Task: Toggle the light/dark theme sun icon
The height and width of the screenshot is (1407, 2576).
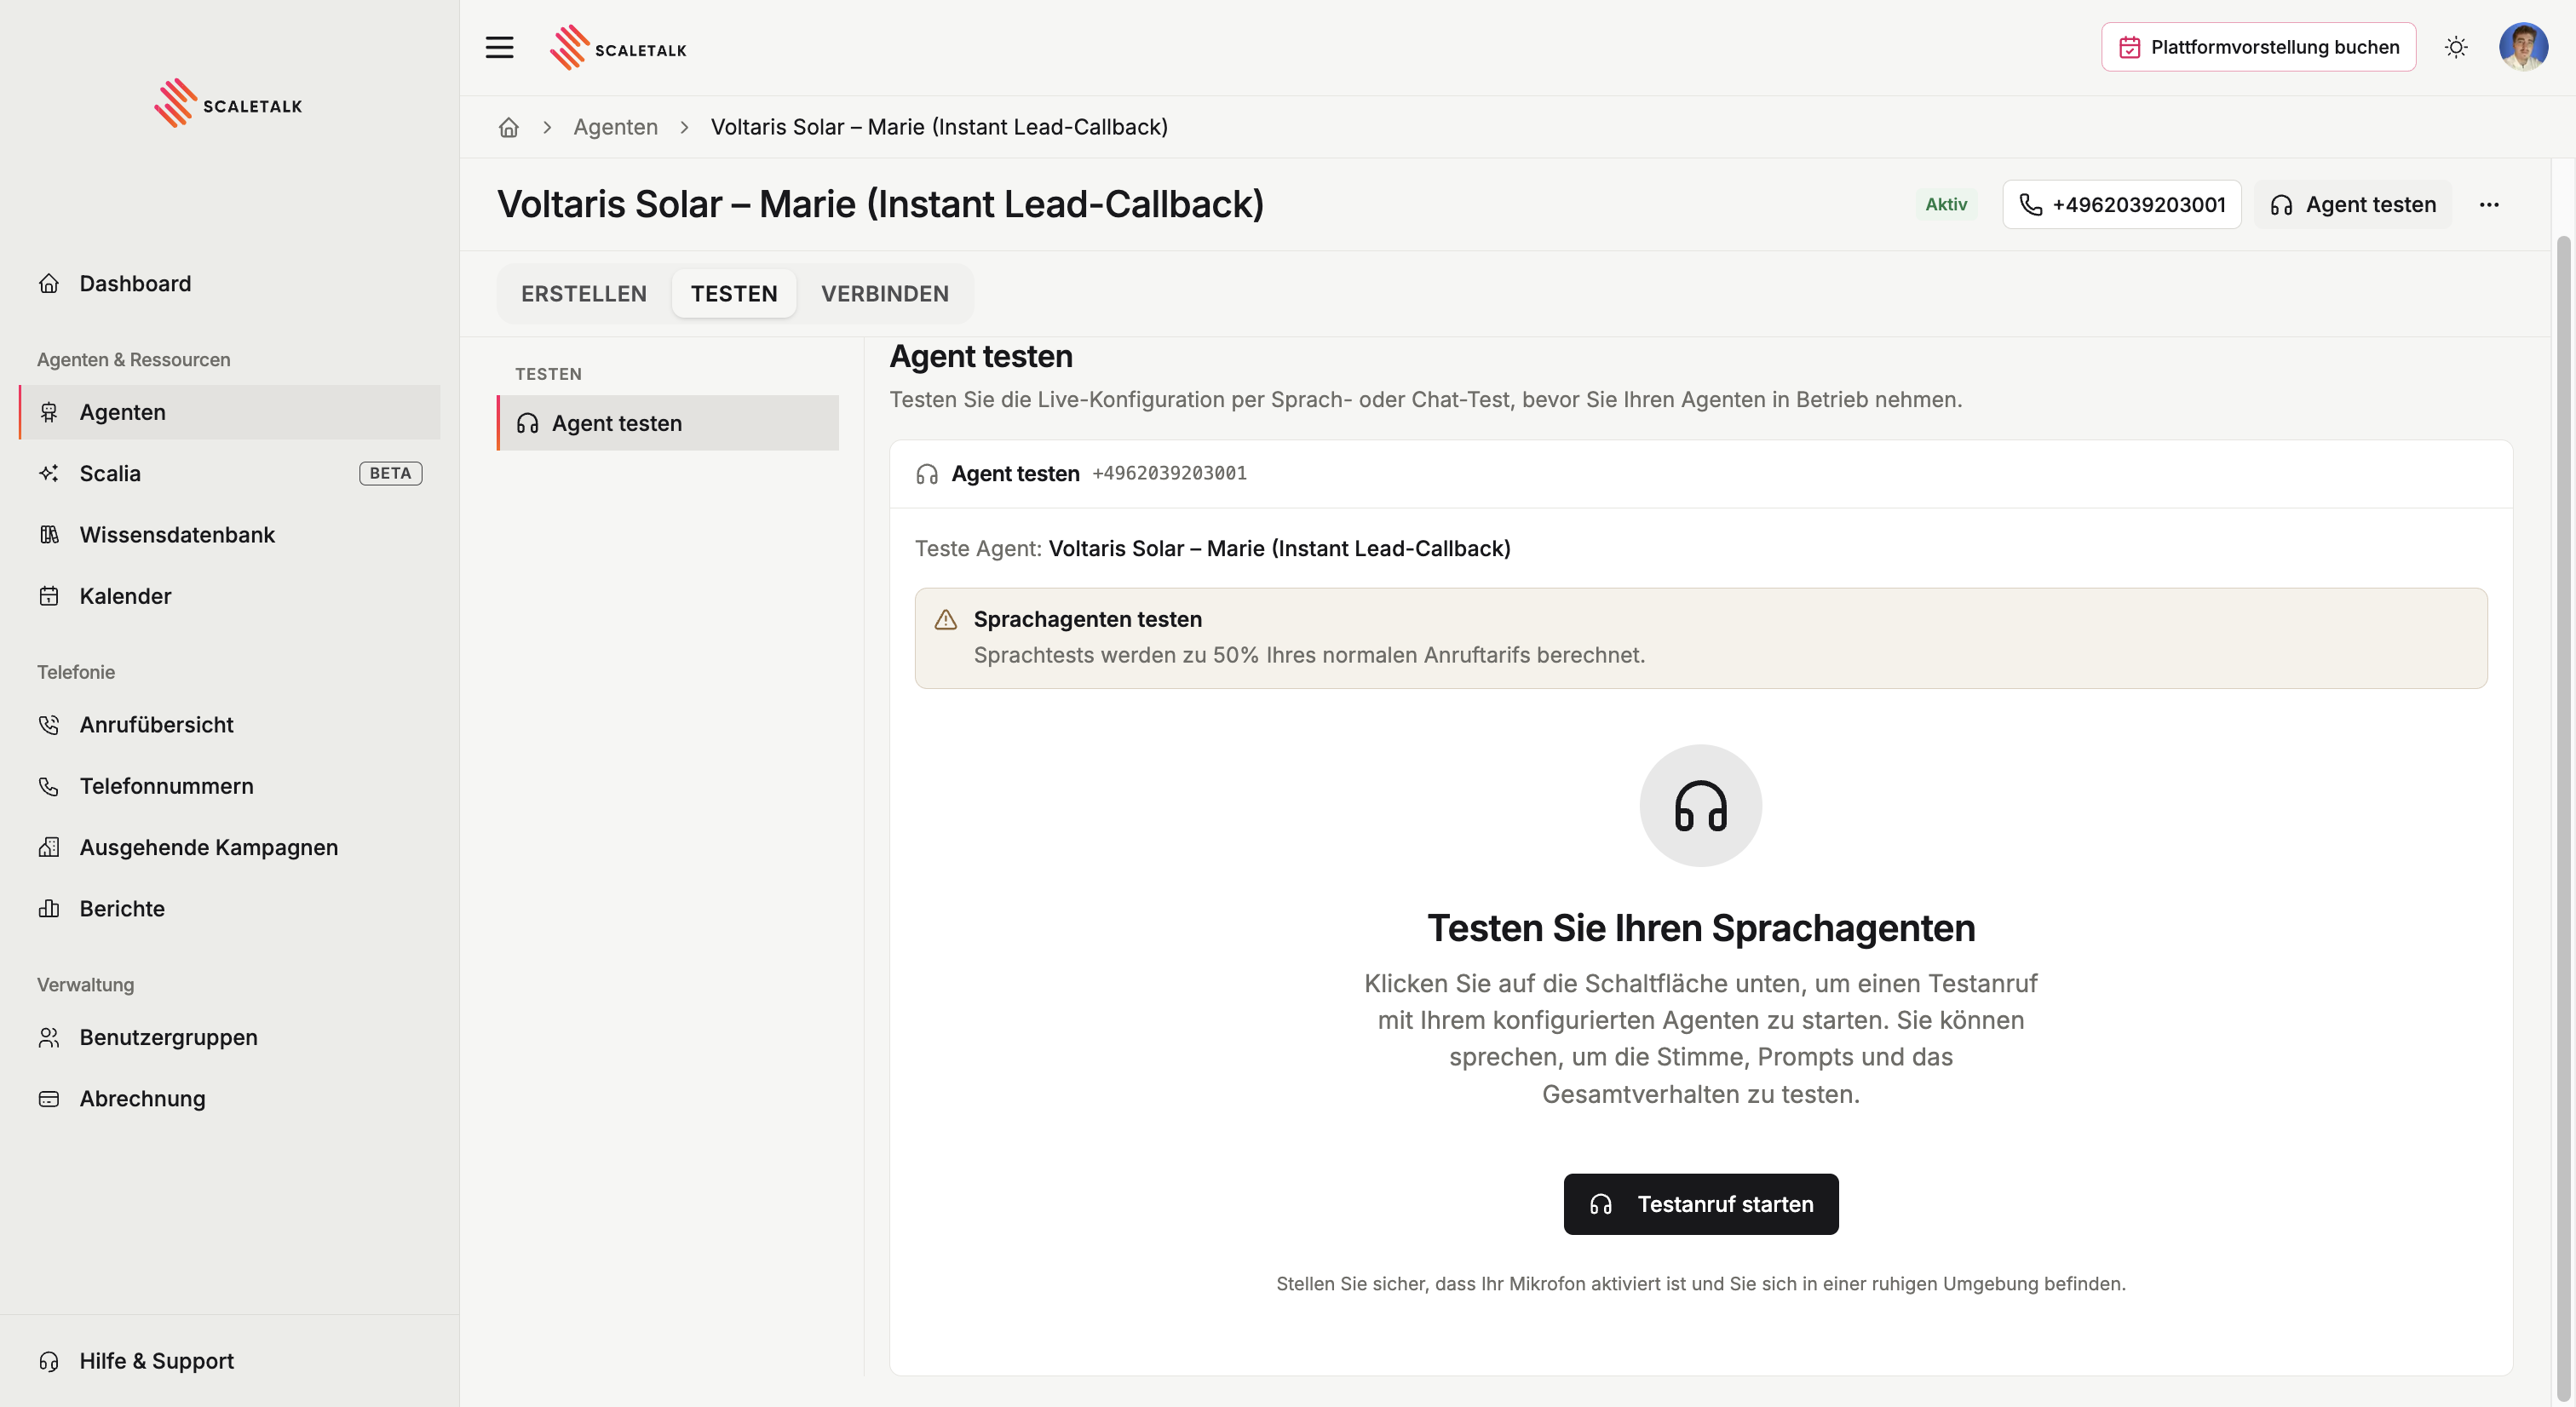Action: tap(2456, 47)
